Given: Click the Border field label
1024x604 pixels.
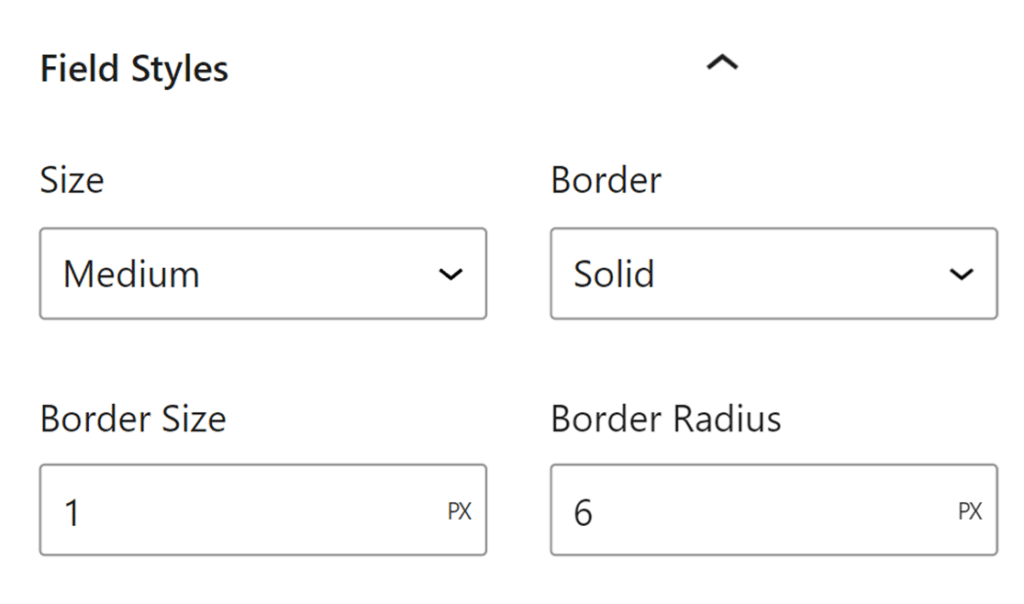Looking at the screenshot, I should (605, 180).
